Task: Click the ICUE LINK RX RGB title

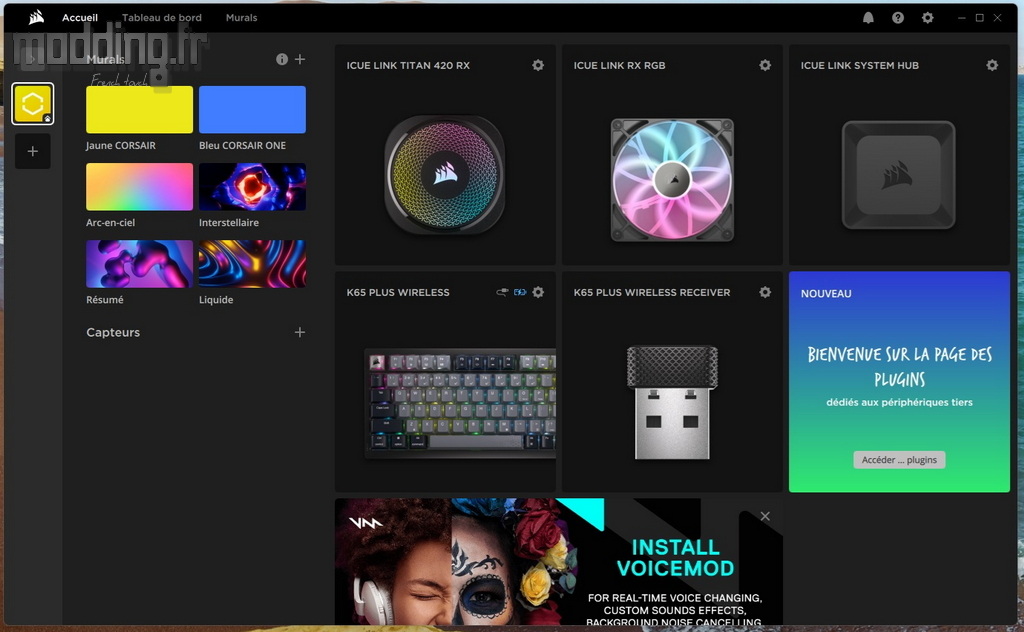Action: pyautogui.click(x=619, y=65)
